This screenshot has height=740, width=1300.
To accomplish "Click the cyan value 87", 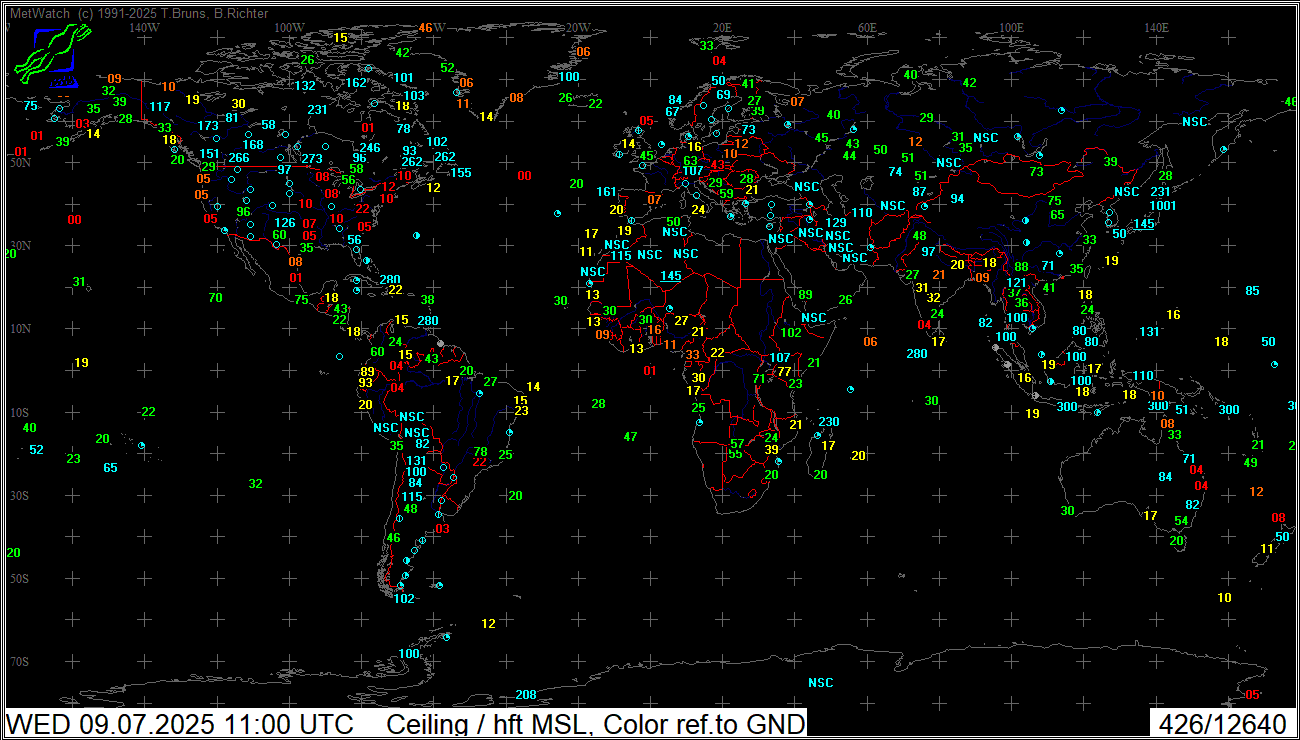I will point(920,192).
